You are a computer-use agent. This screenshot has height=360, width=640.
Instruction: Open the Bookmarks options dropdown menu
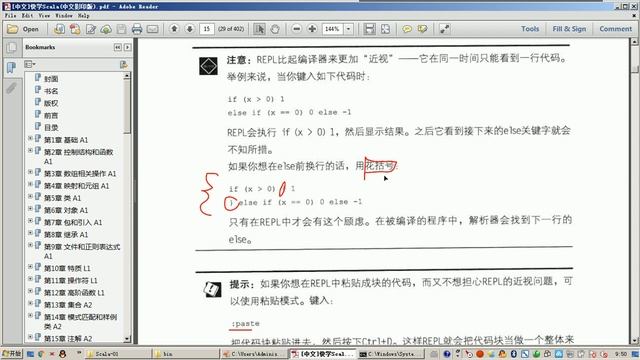coord(30,64)
